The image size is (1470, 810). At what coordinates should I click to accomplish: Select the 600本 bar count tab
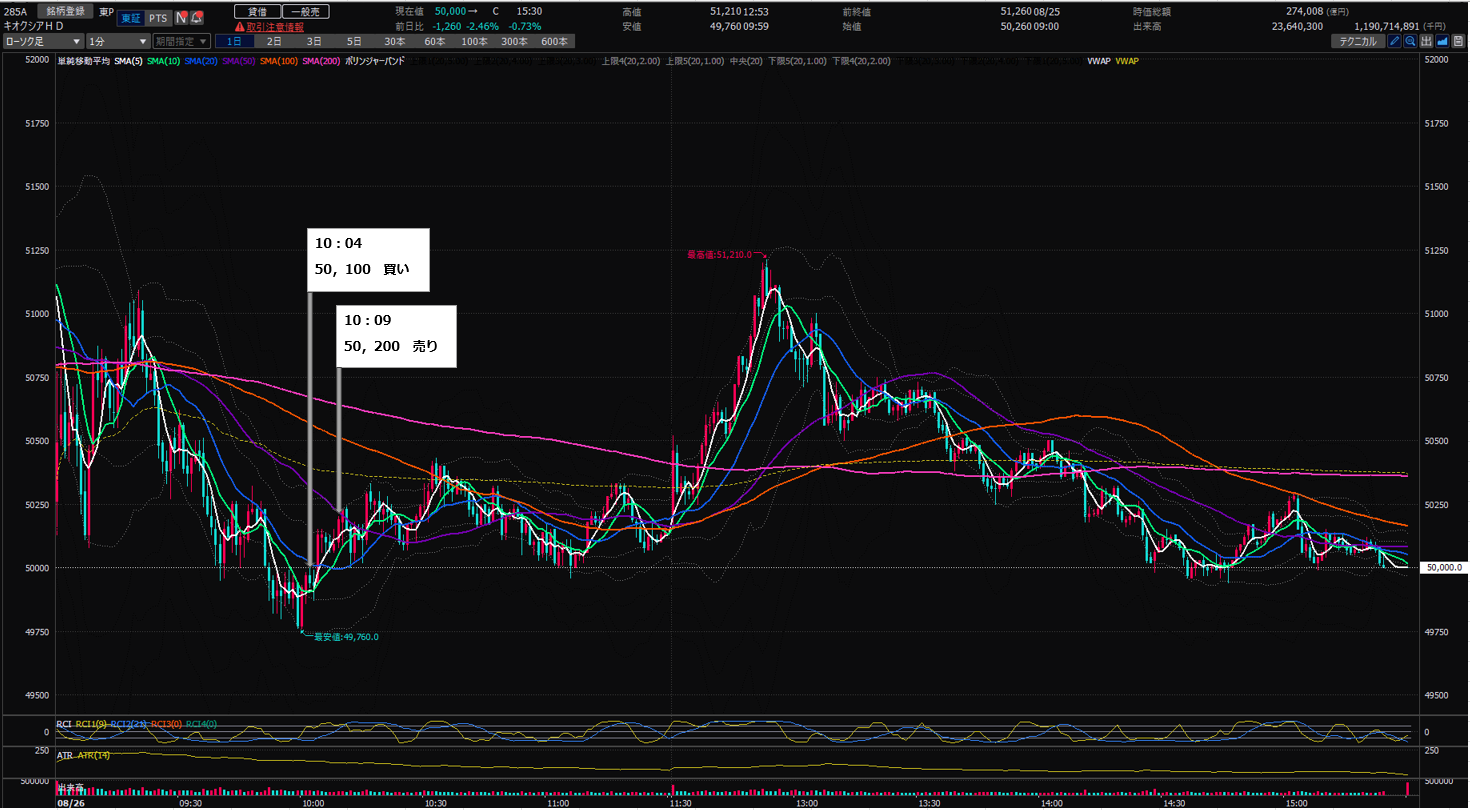click(553, 42)
